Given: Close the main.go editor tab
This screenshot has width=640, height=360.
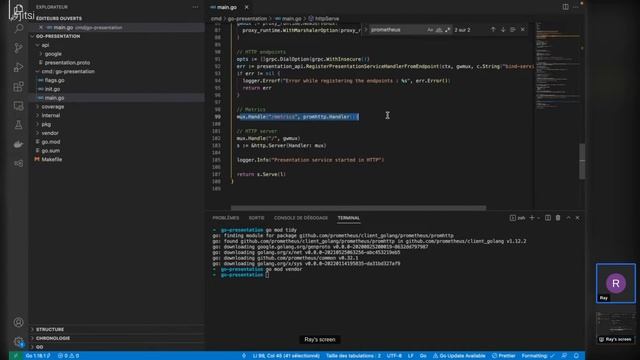Looking at the screenshot, I should pyautogui.click(x=247, y=7).
